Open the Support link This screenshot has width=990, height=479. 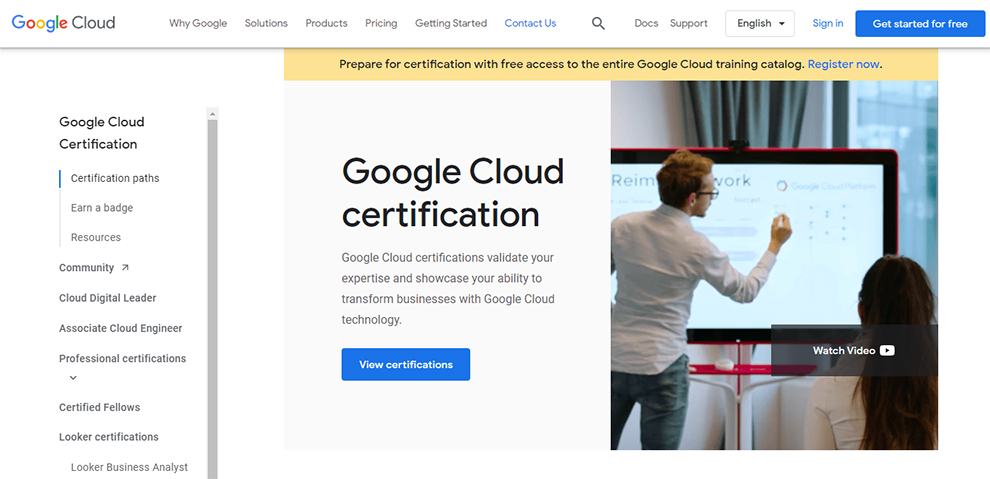pyautogui.click(x=689, y=23)
